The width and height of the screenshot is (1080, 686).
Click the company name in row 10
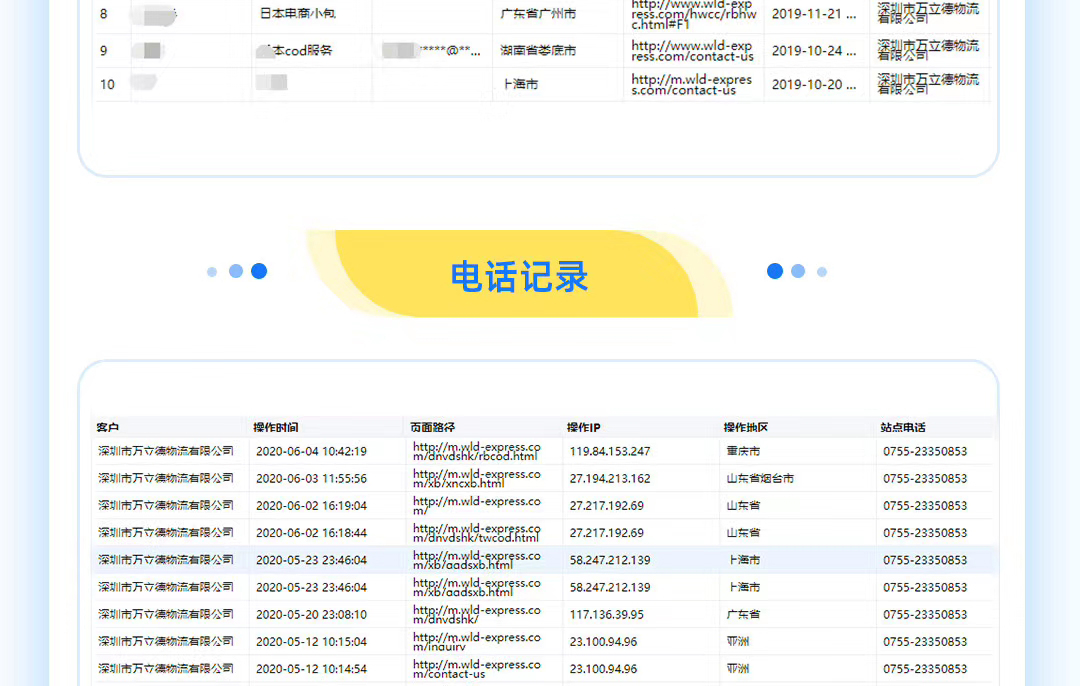pyautogui.click(x=928, y=84)
